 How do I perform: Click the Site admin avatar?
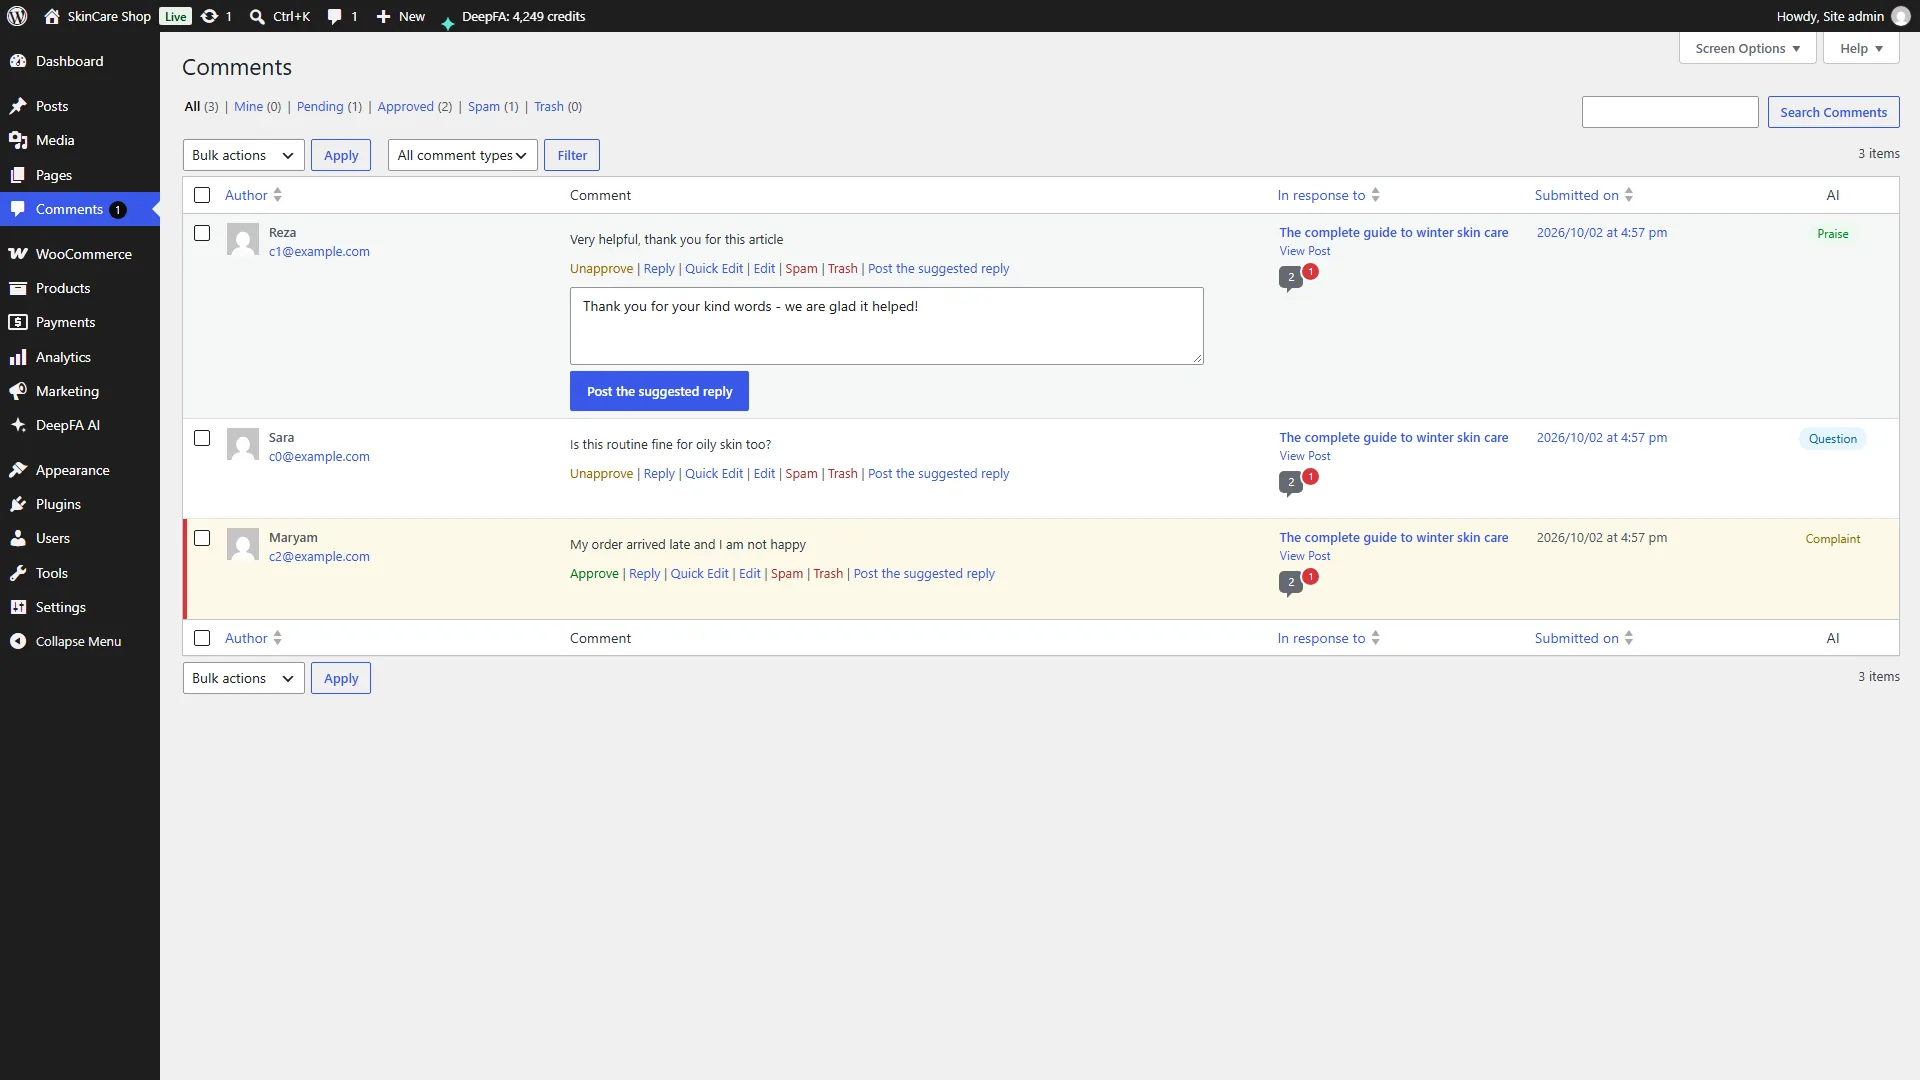tap(1901, 16)
